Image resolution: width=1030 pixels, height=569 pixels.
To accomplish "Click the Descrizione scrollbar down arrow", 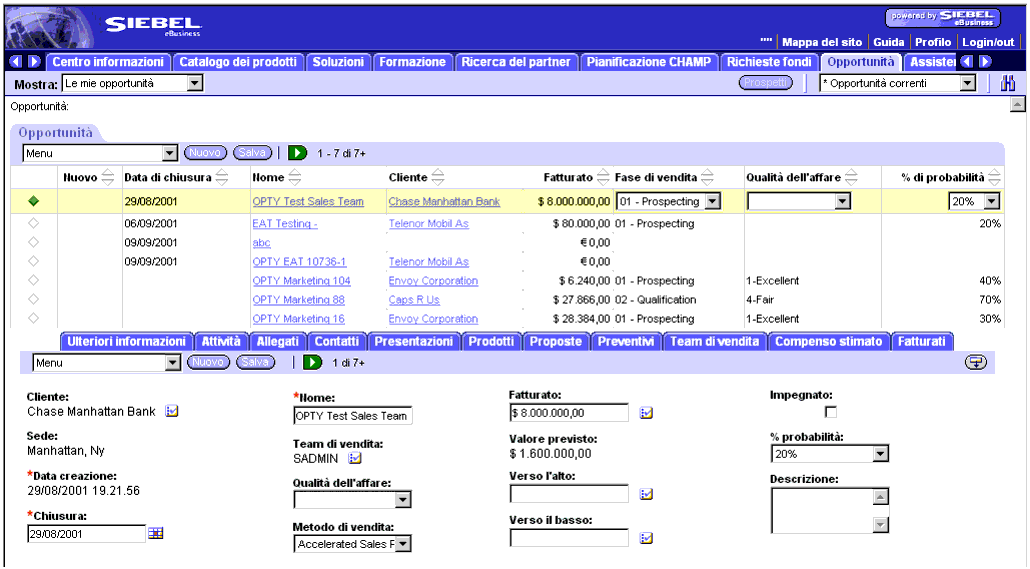I will (x=881, y=524).
